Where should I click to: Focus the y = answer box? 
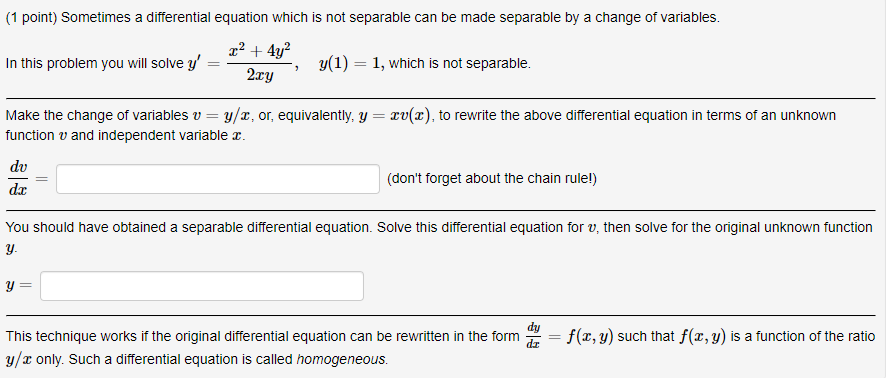point(202,286)
